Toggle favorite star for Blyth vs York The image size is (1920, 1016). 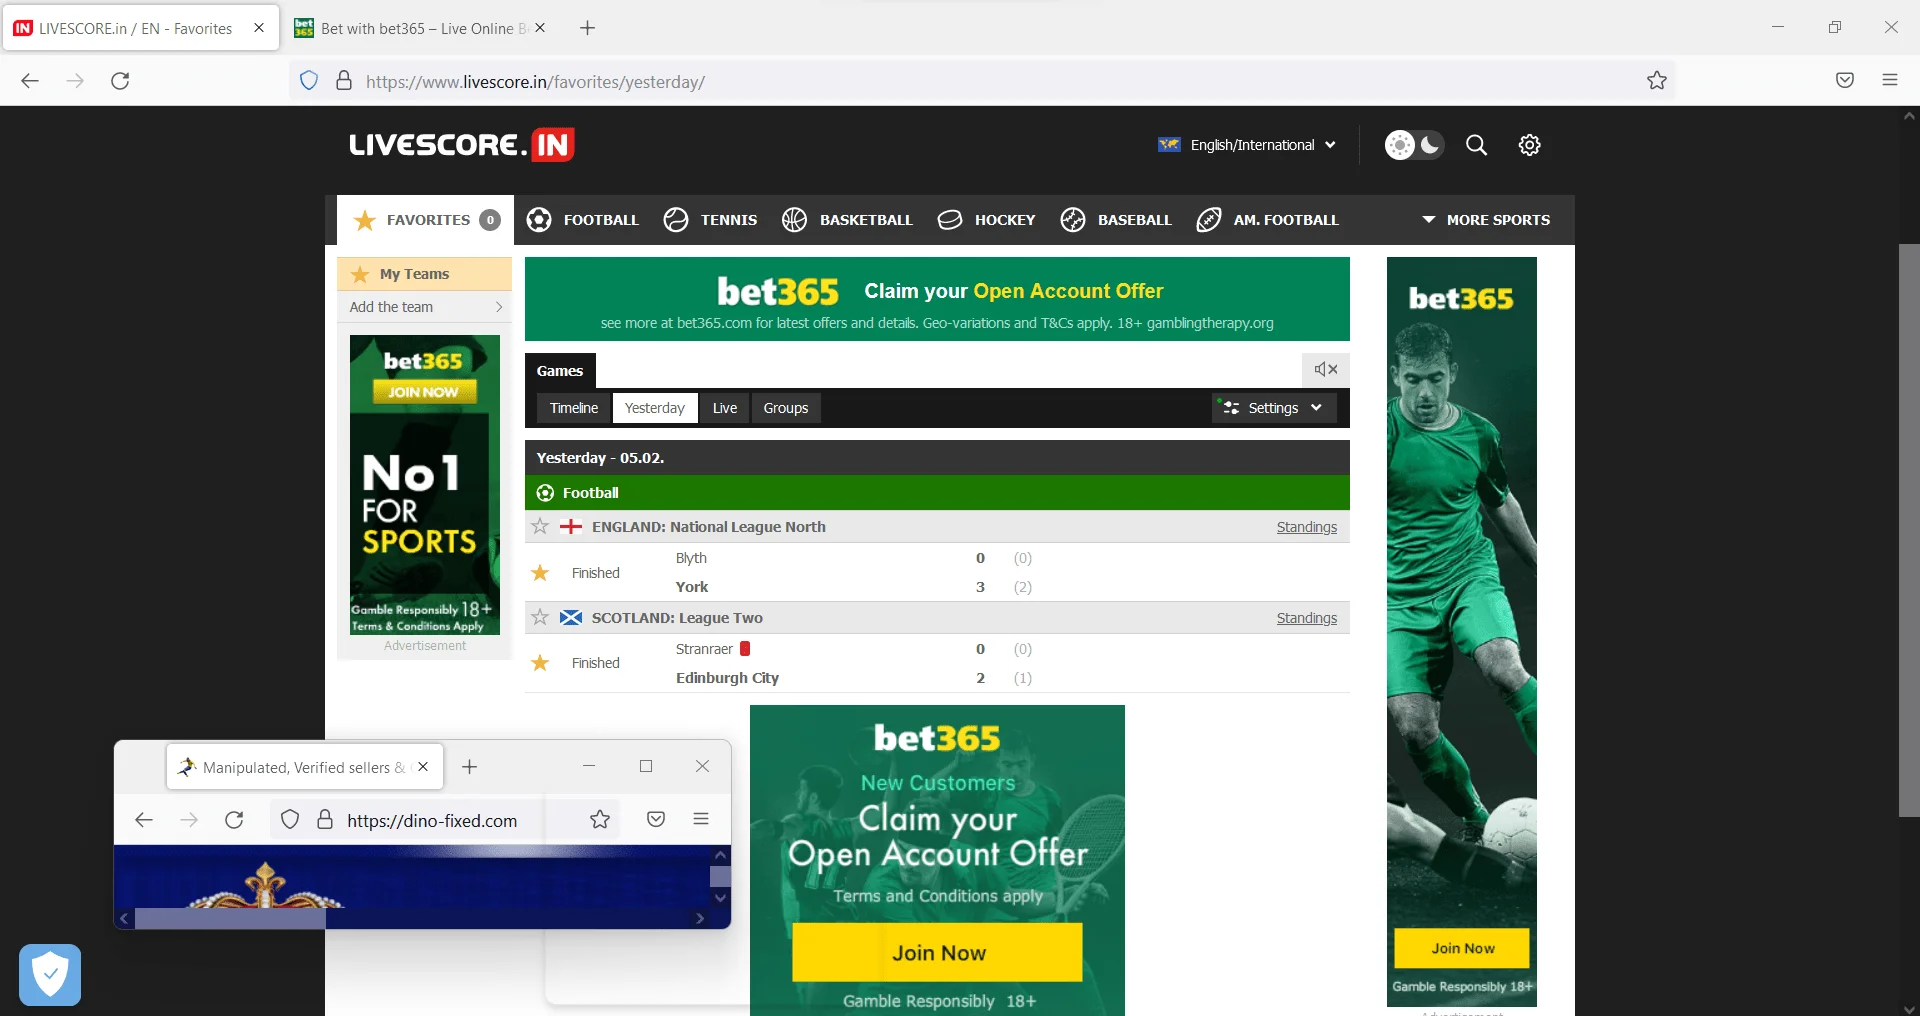coord(540,573)
